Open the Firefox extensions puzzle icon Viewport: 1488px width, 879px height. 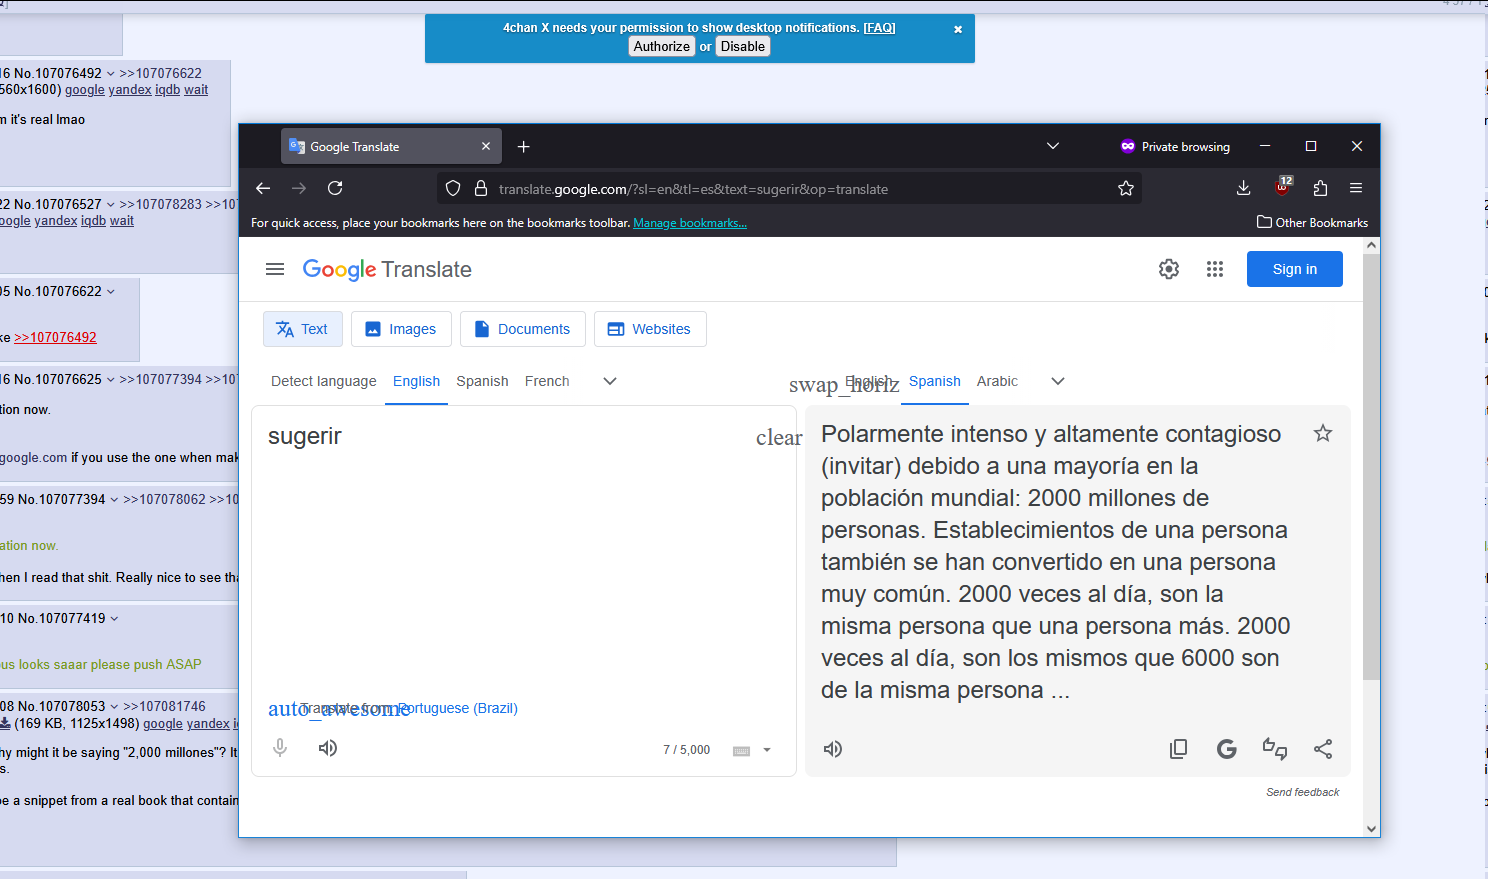1320,188
